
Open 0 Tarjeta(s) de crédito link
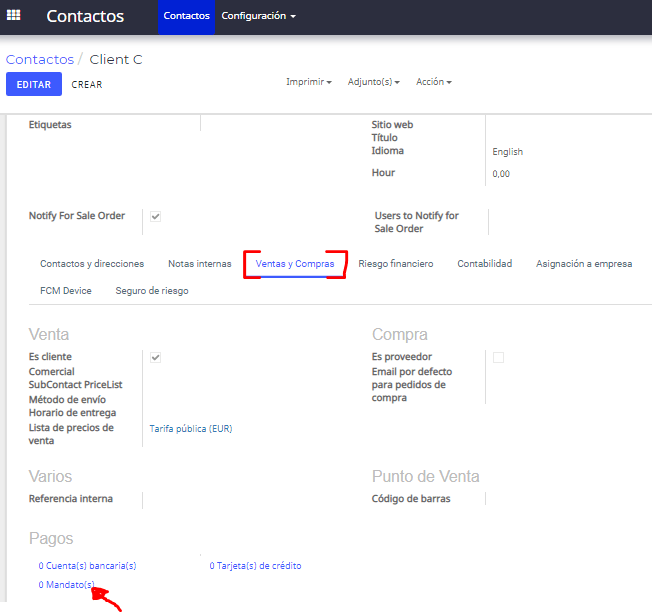click(x=255, y=566)
